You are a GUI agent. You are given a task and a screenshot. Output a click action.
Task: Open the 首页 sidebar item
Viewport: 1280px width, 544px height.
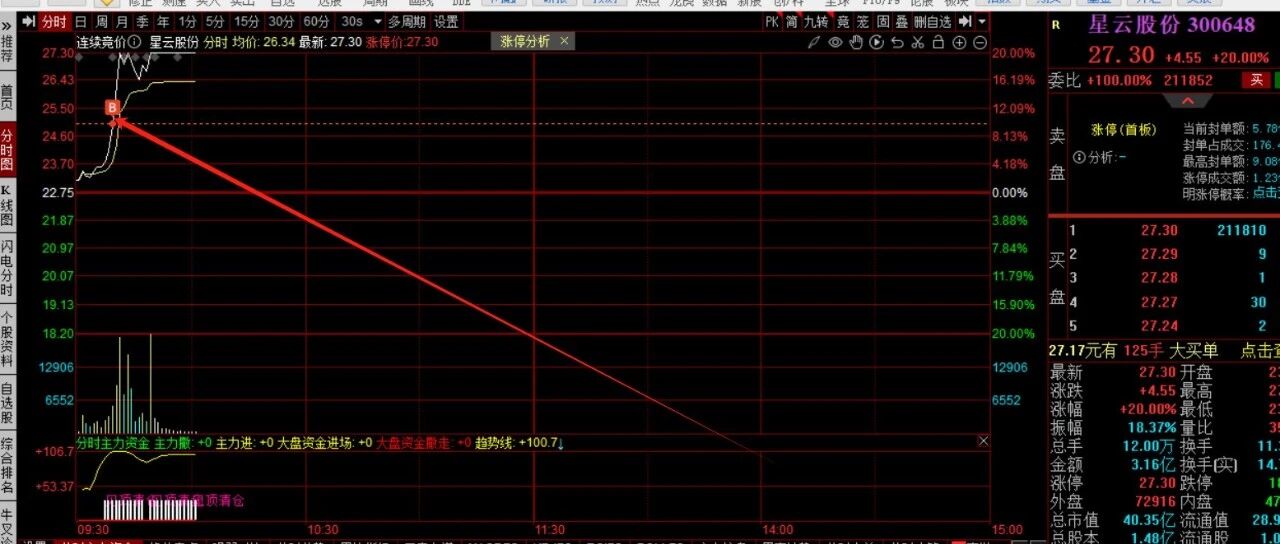pos(7,95)
